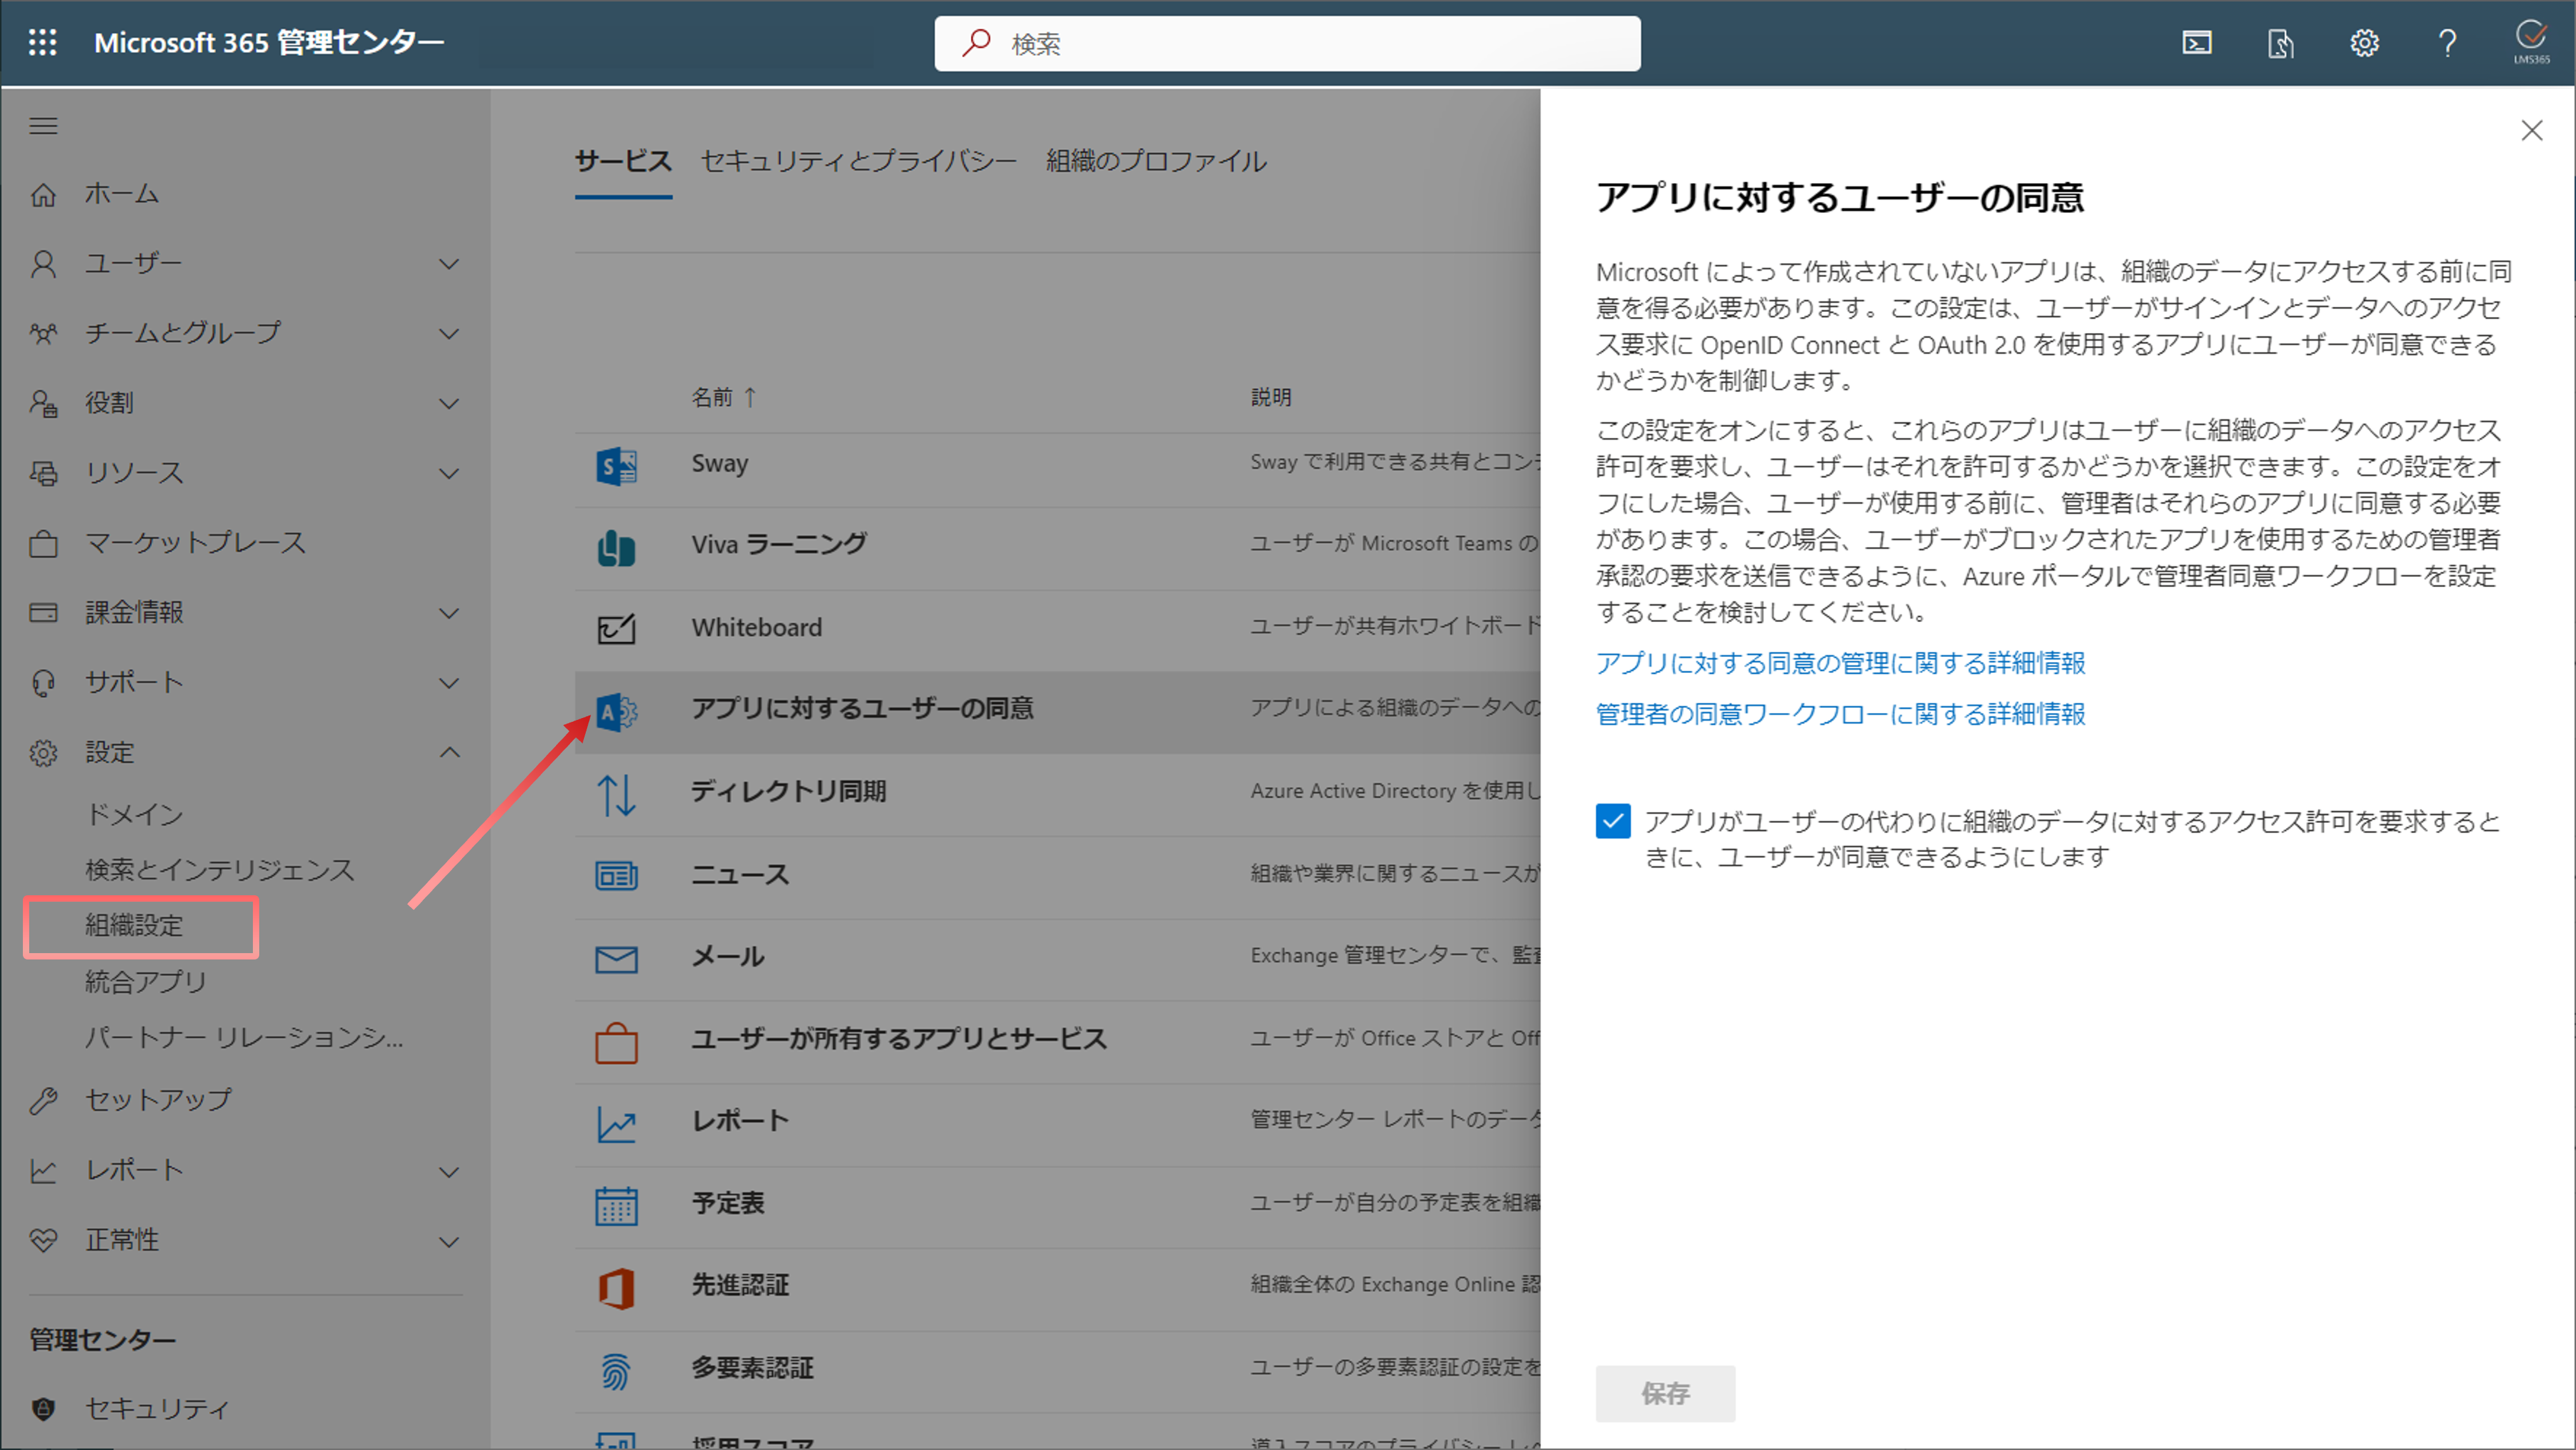Click the マーケットプレース bag icon
Screen dimensions: 2576x1450
tap(43, 543)
